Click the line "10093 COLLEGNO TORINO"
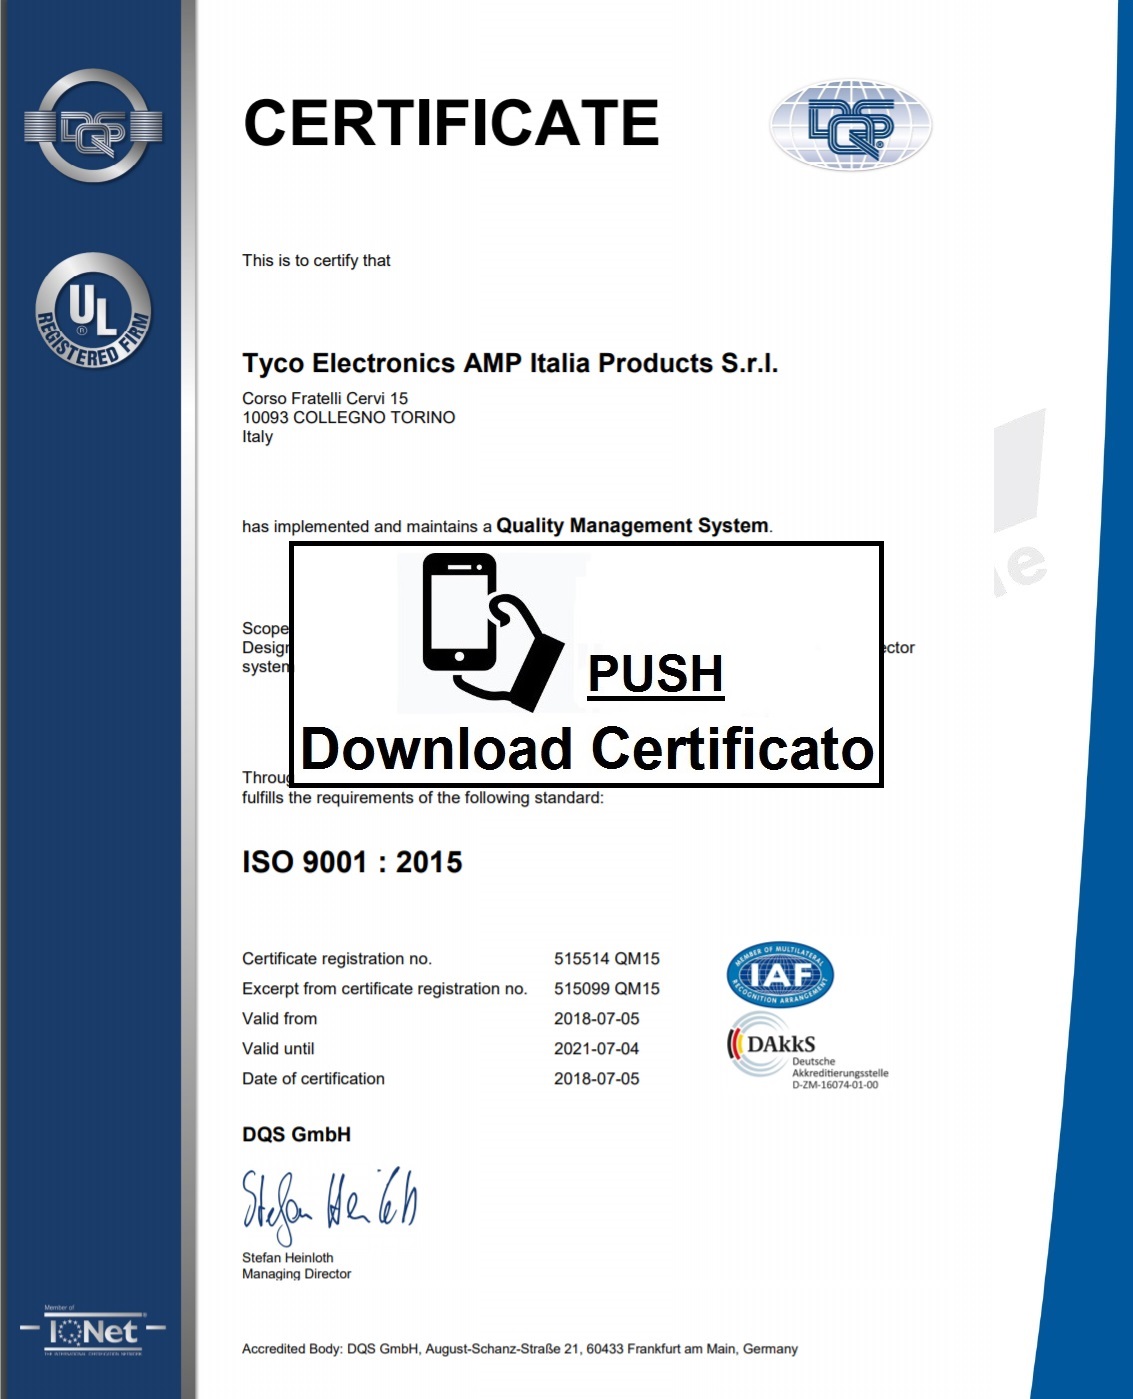Screen dimensions: 1133x1399 coord(348,417)
